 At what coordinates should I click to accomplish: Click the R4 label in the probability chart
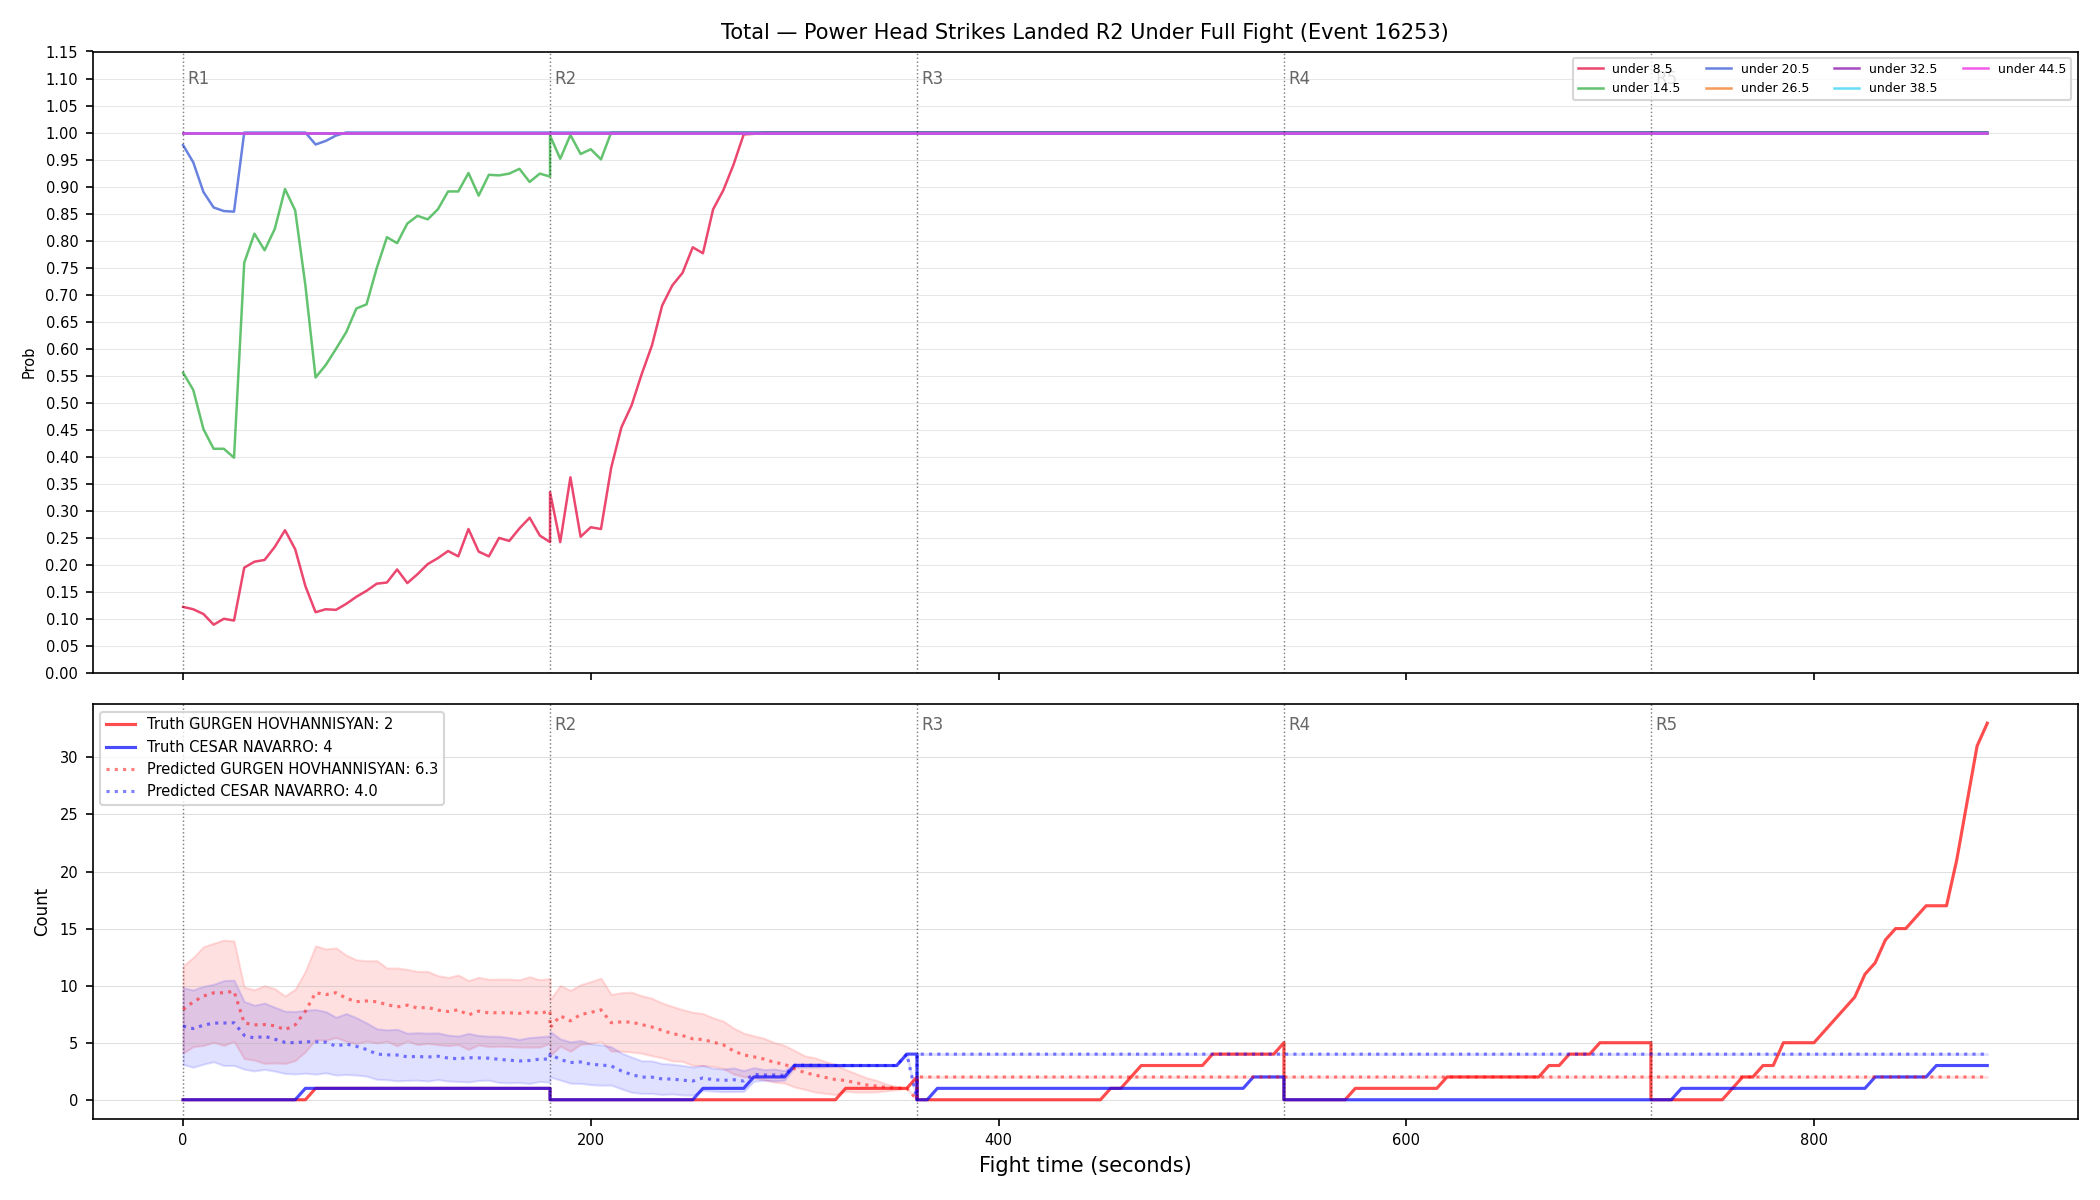click(x=1299, y=78)
